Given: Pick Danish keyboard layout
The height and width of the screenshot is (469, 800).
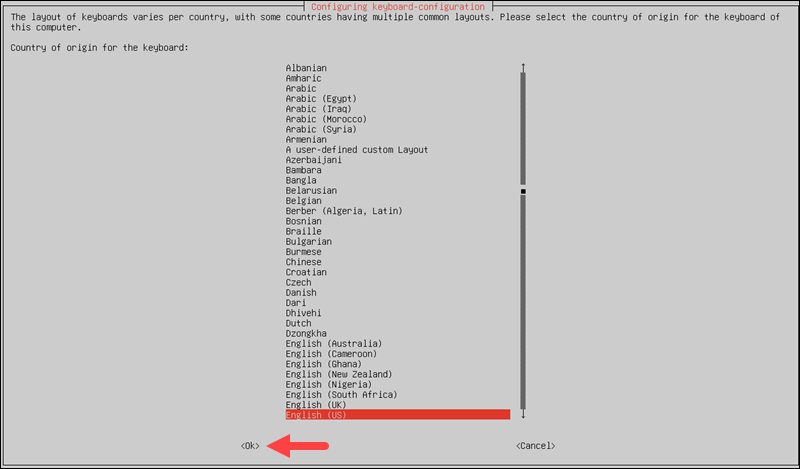Looking at the screenshot, I should pyautogui.click(x=301, y=292).
